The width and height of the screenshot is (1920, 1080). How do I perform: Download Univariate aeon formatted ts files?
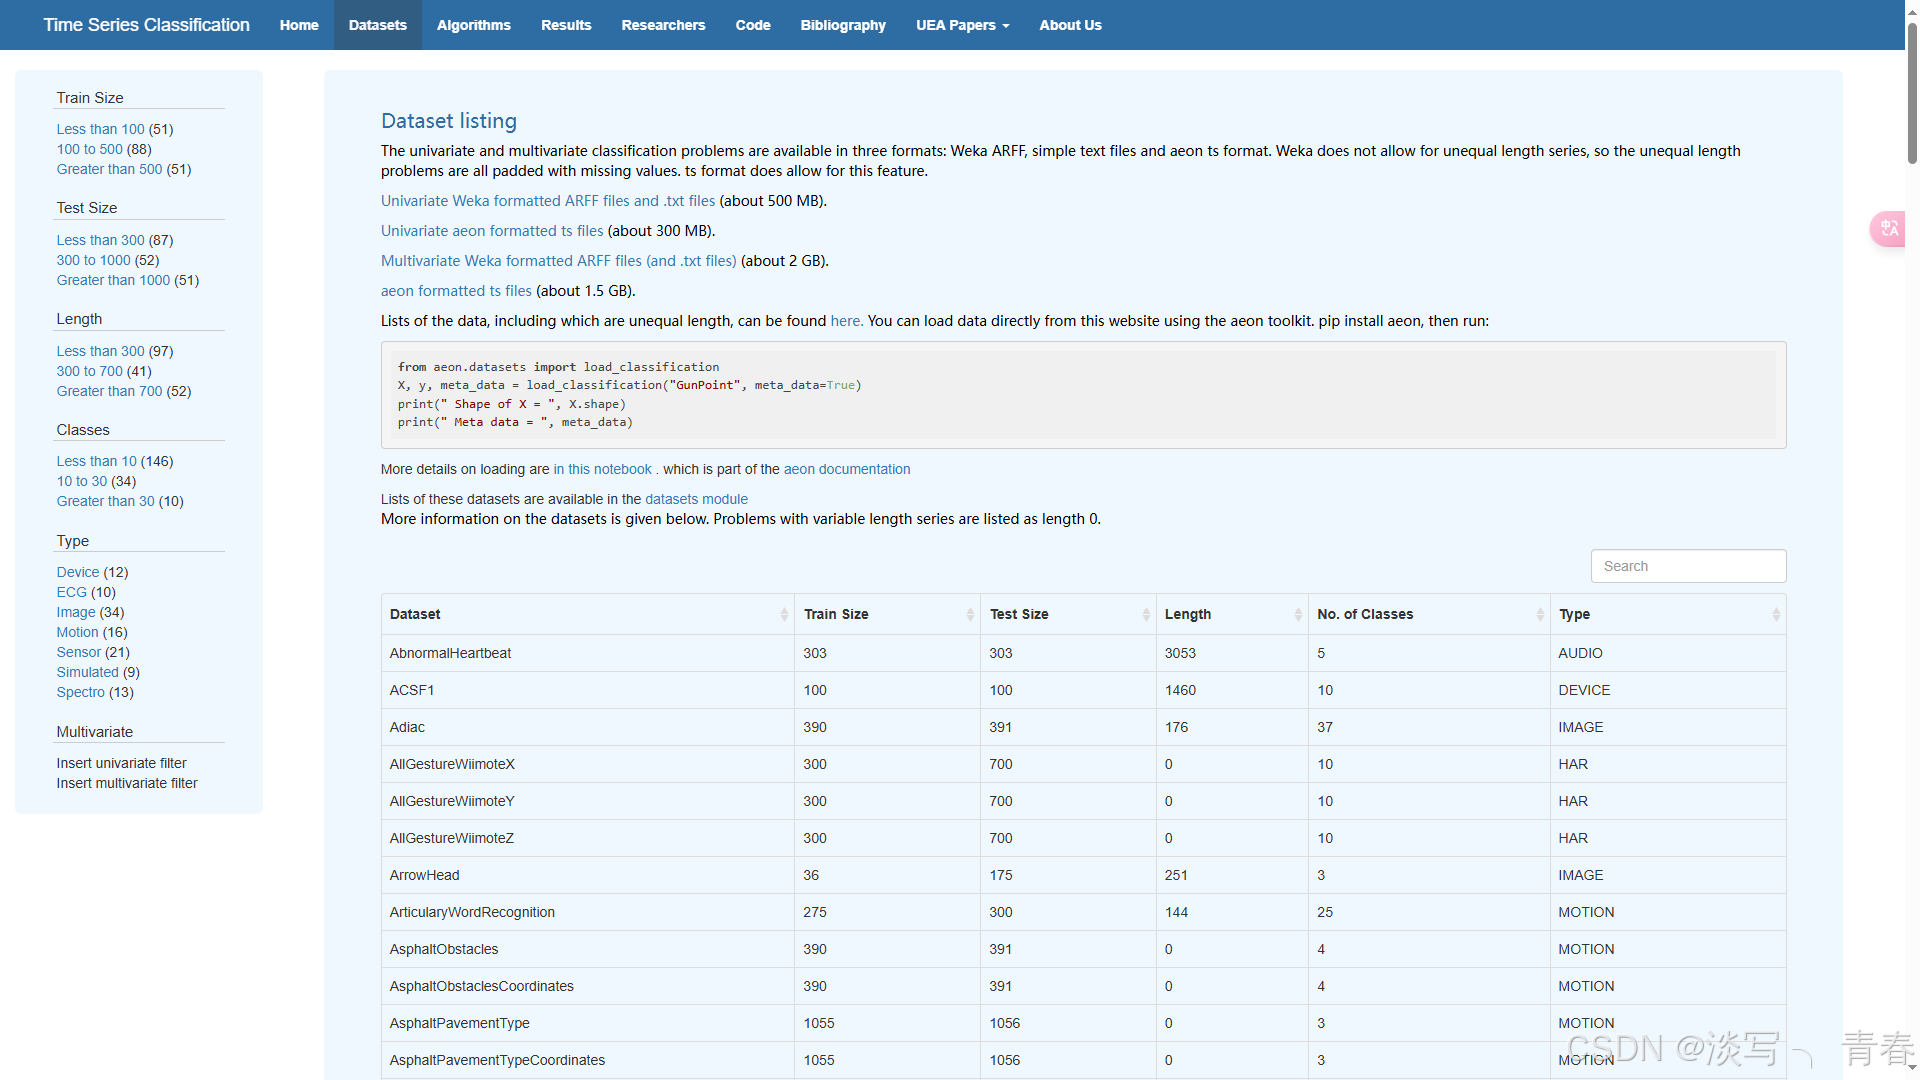[x=492, y=231]
